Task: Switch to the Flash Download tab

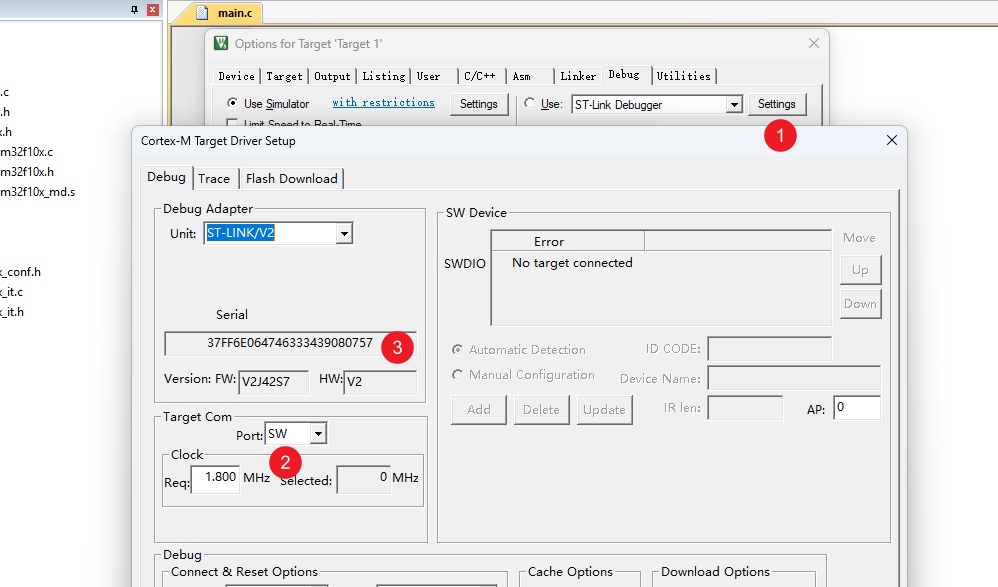Action: 291,178
